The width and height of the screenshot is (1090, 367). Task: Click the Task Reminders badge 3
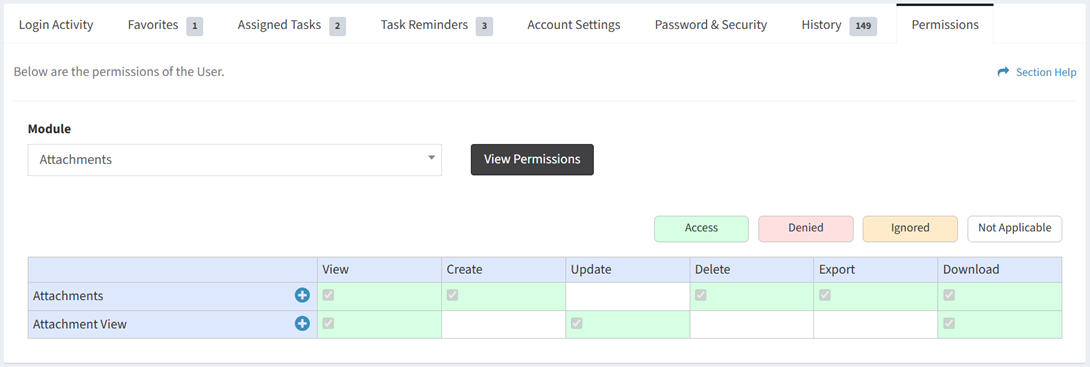(x=485, y=26)
